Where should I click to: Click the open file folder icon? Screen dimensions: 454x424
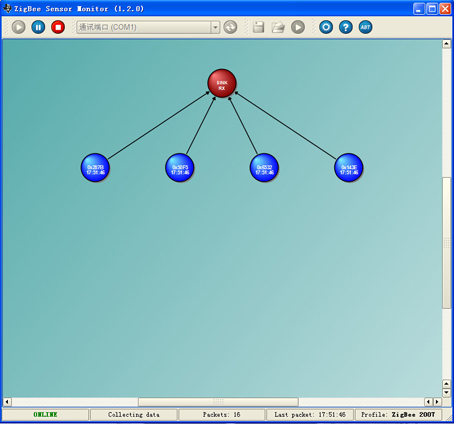coord(278,27)
